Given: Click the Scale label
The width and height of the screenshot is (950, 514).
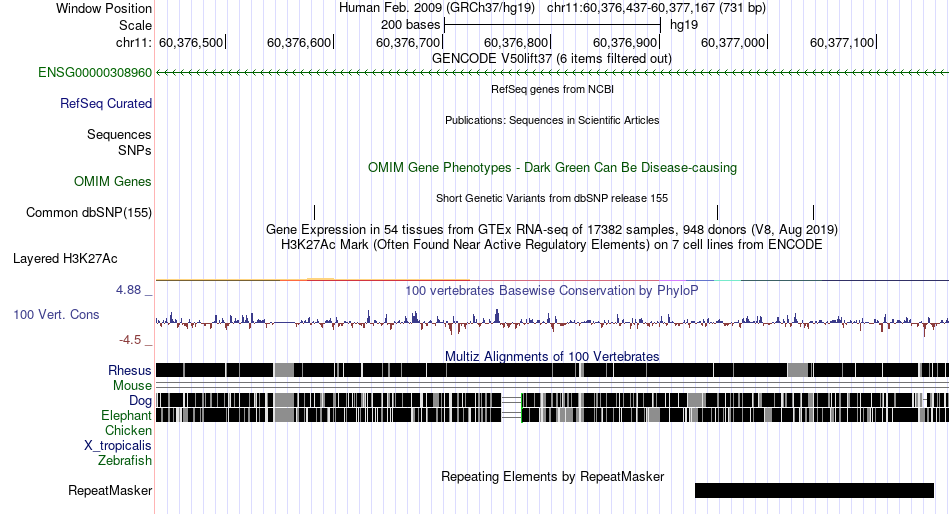Looking at the screenshot, I should (135, 25).
